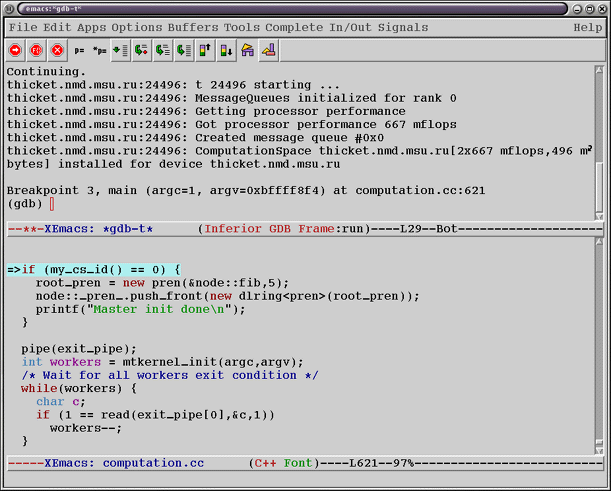Image resolution: width=611 pixels, height=491 pixels.
Task: Click the up stack frame icon
Action: tap(205, 50)
